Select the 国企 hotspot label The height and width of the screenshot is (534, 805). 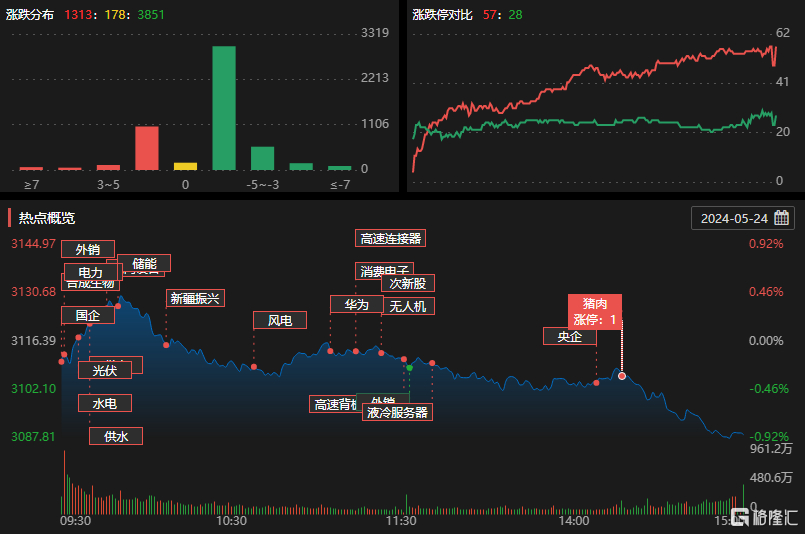point(88,315)
